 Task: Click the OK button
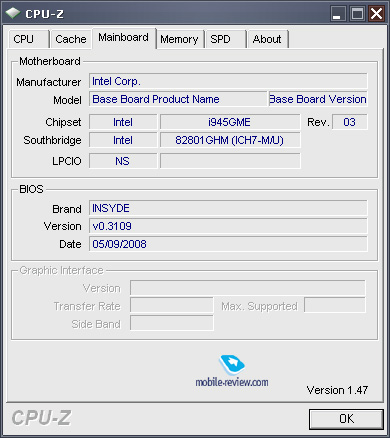coord(346,419)
